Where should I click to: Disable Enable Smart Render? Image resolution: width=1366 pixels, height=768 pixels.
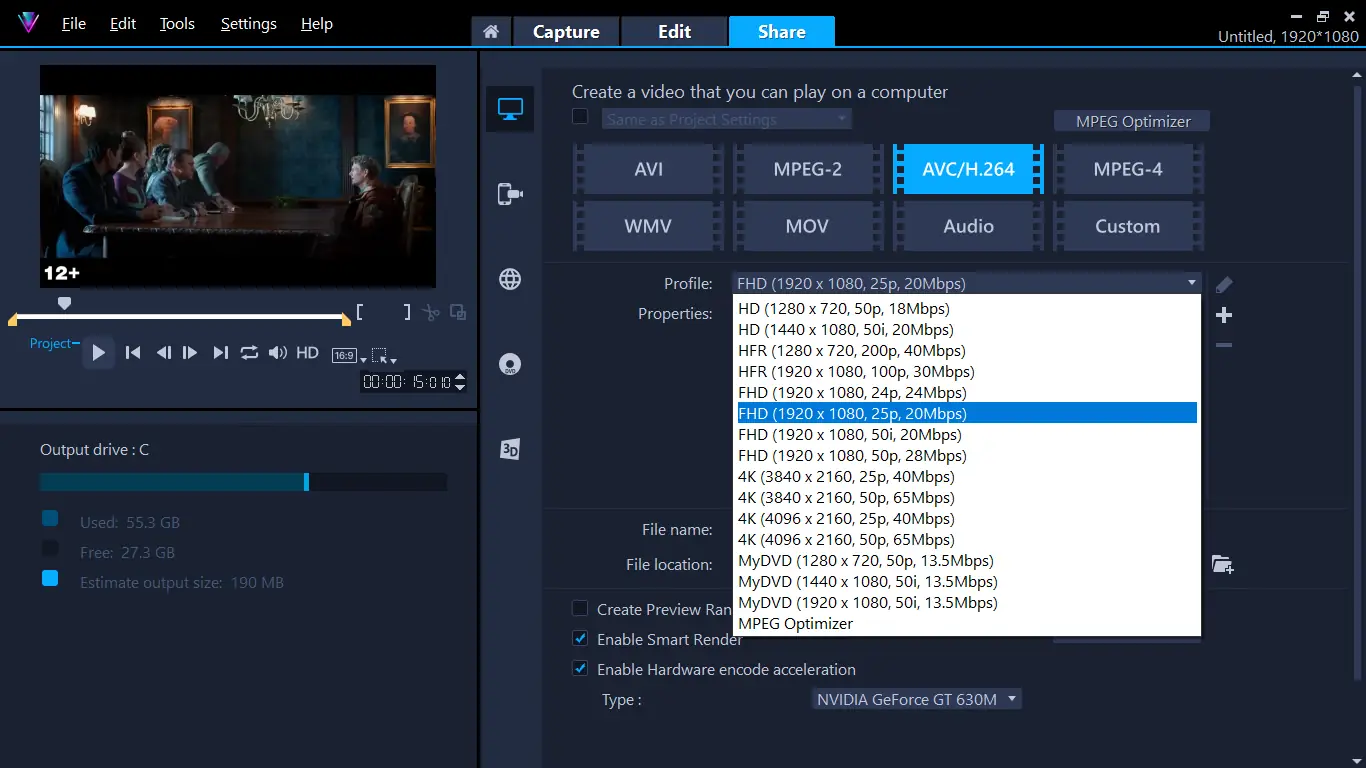(580, 639)
